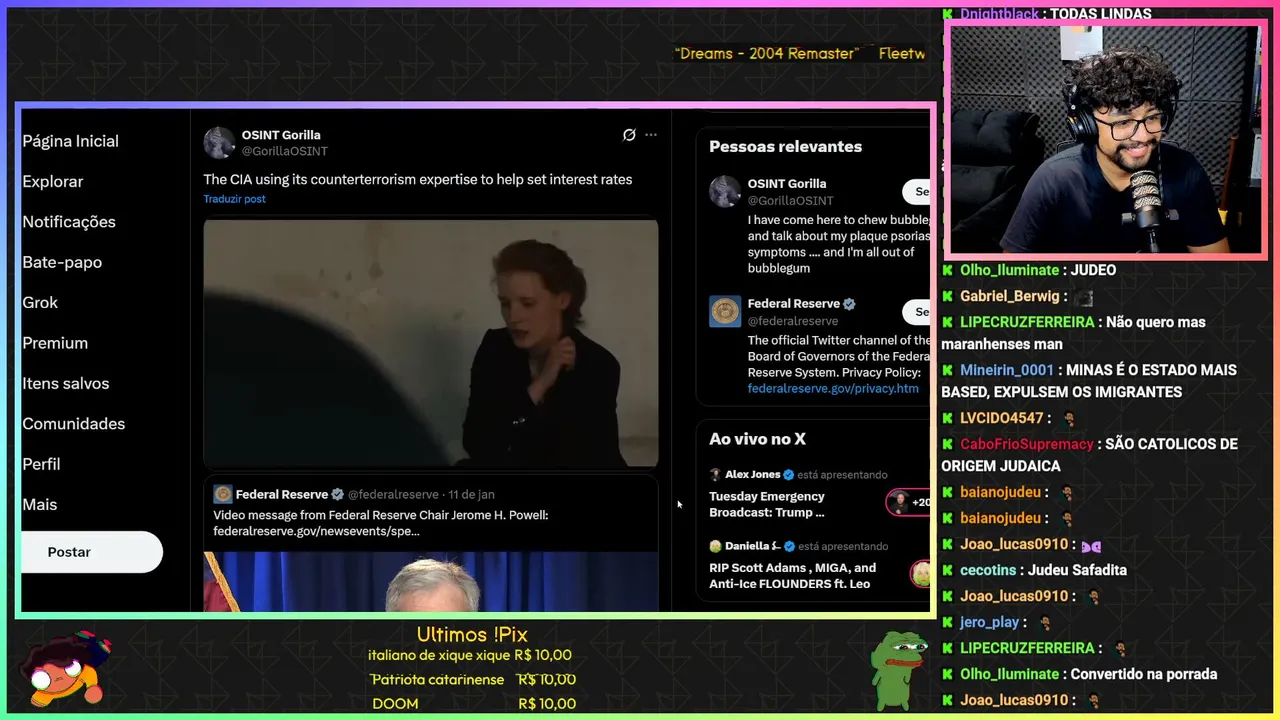
Task: Open the Página Inicial sidebar item
Action: 70,141
